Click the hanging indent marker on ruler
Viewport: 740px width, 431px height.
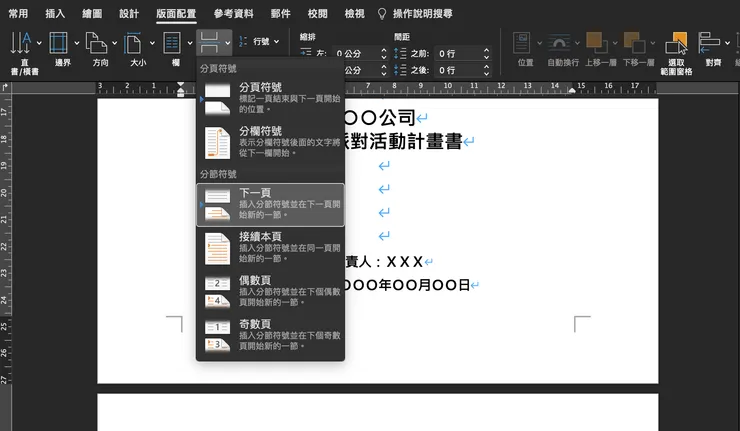pos(180,91)
